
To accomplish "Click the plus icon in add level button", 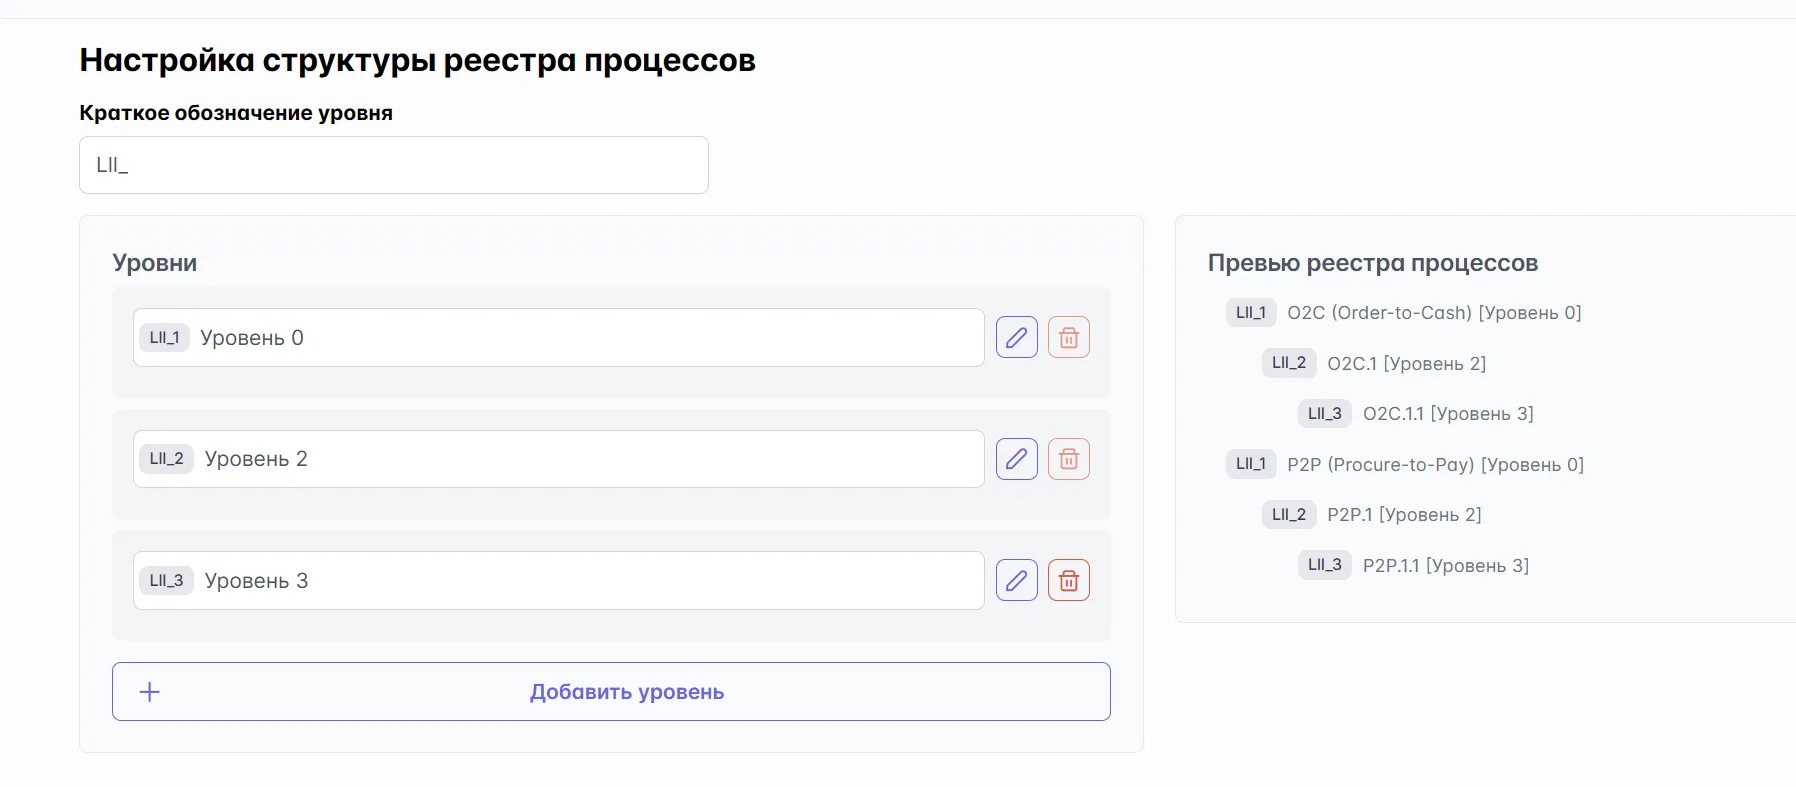I will coord(150,692).
